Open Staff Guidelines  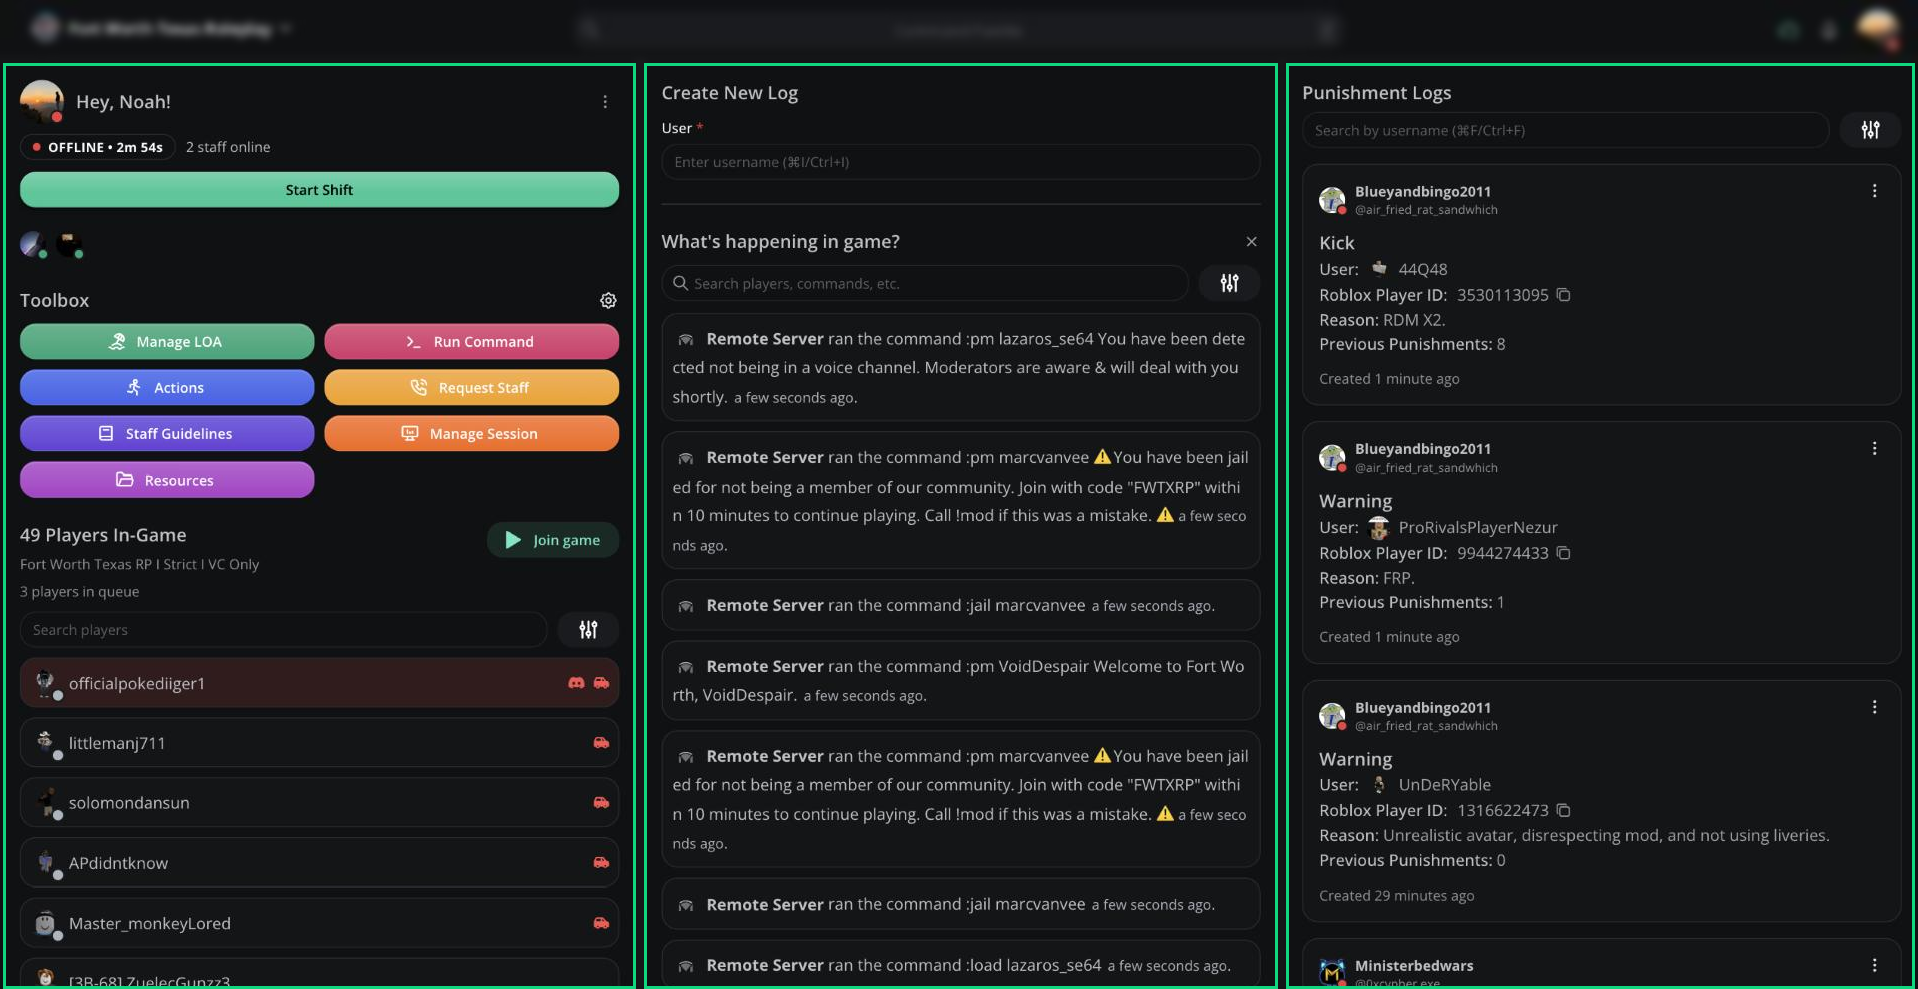click(167, 434)
